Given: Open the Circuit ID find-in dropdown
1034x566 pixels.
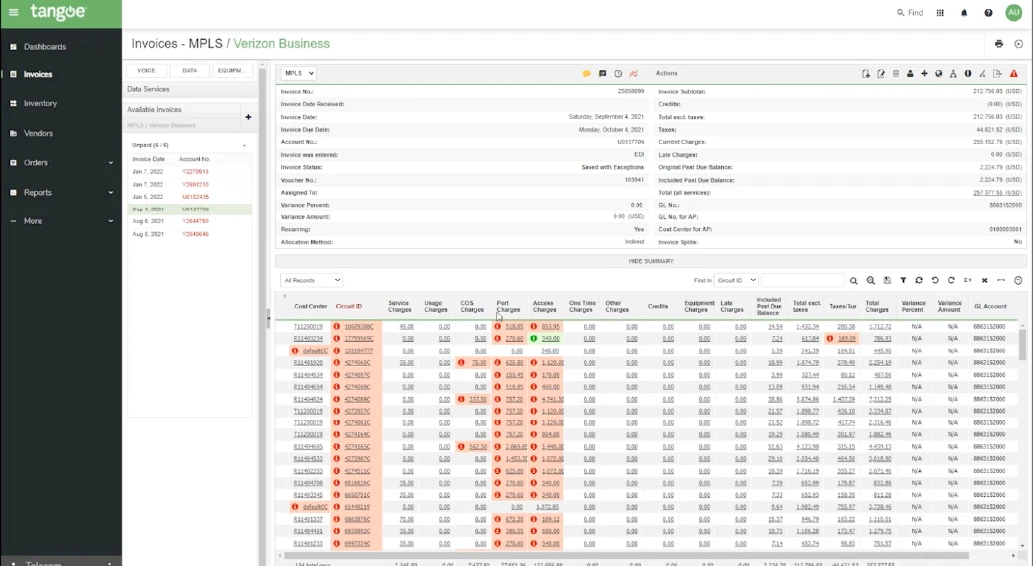Looking at the screenshot, I should (x=736, y=281).
